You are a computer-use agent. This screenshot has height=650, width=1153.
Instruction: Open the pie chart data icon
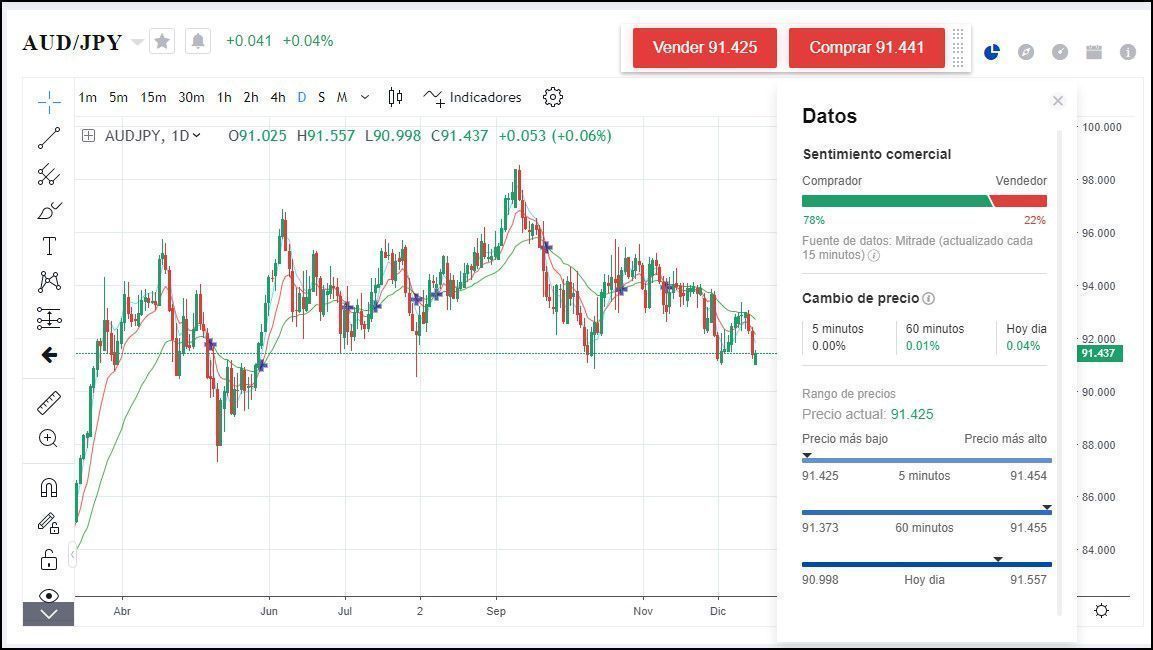click(x=991, y=52)
